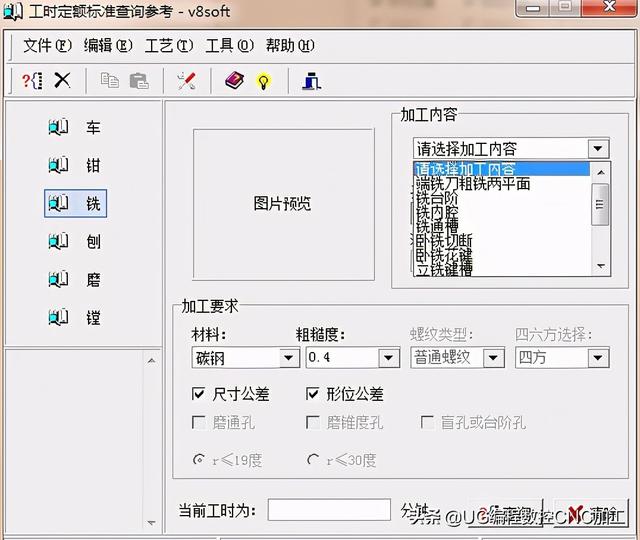
Task: Click the app icon in title bar
Action: point(13,12)
